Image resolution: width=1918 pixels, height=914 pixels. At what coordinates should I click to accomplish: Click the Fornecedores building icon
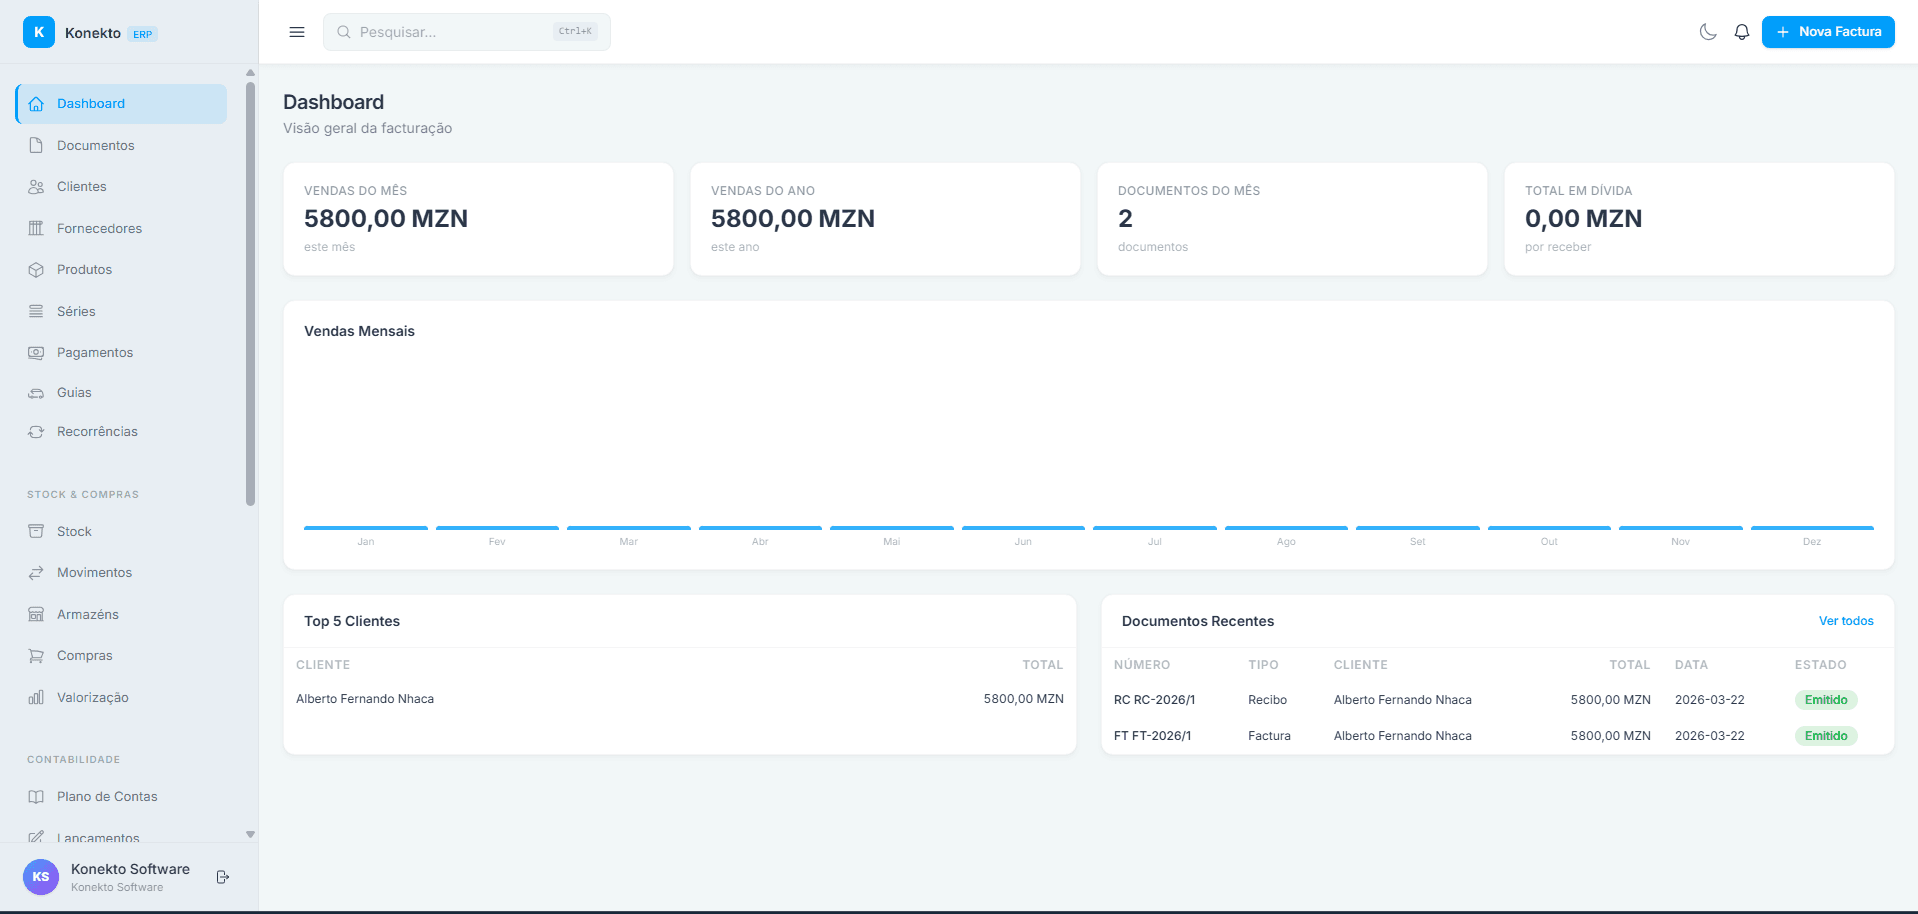[36, 228]
